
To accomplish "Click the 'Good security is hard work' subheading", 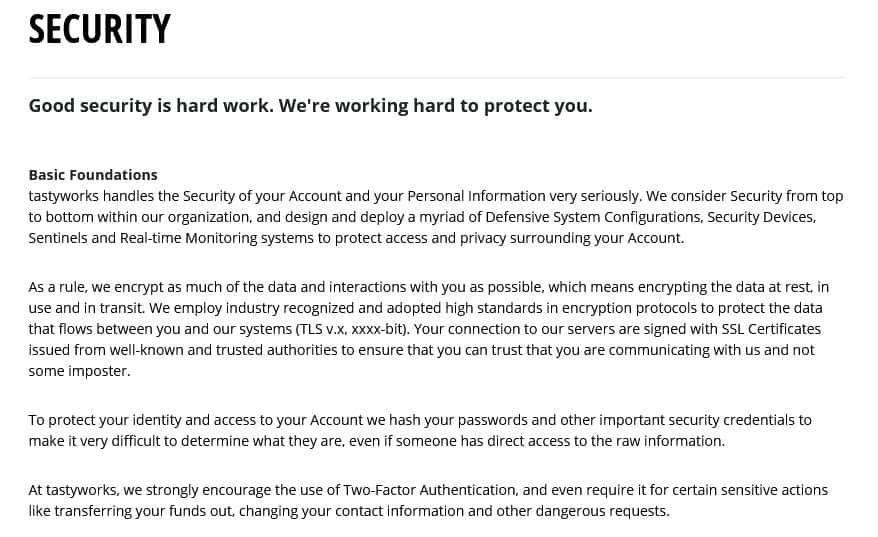I will 310,105.
